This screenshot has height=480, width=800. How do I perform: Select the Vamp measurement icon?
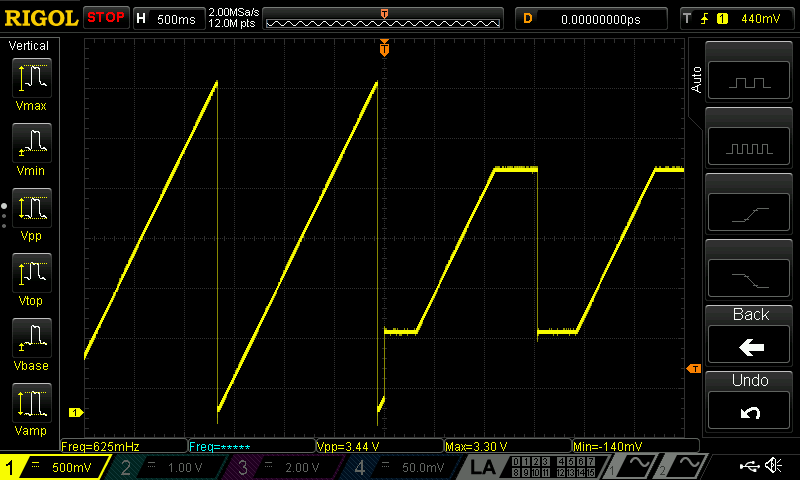(30, 409)
